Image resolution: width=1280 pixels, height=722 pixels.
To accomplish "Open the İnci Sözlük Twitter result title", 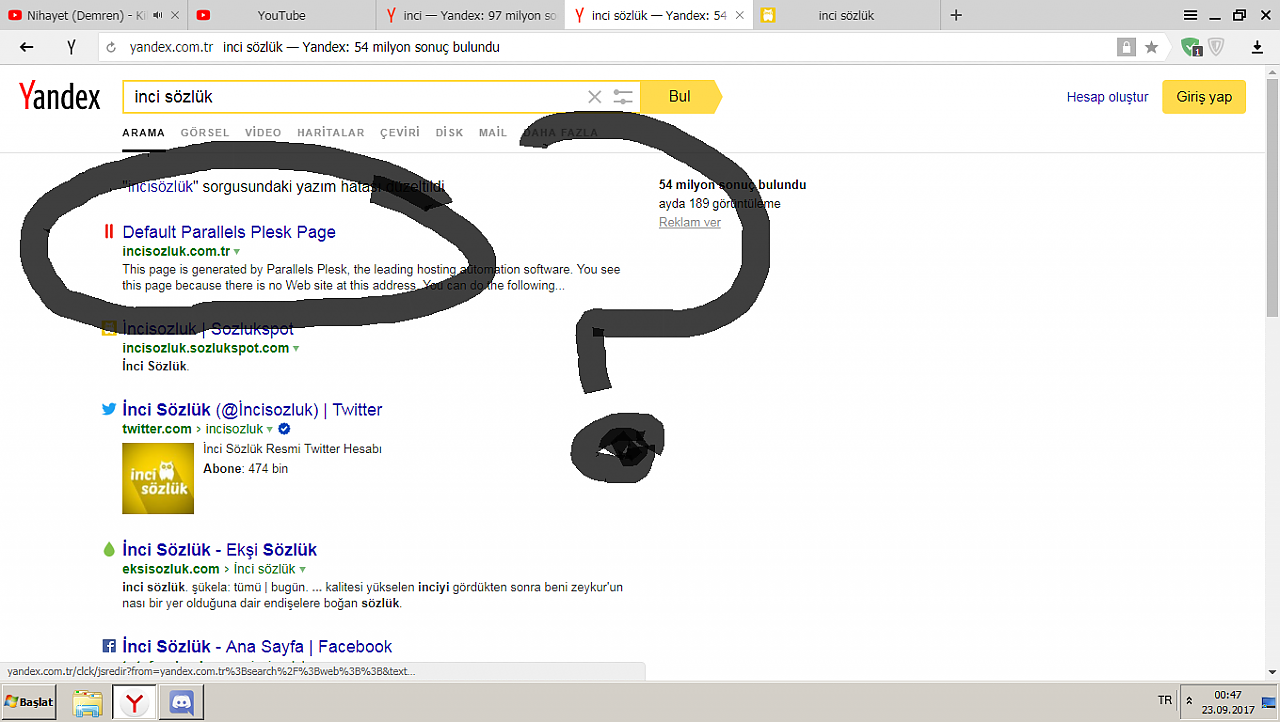I will 252,409.
